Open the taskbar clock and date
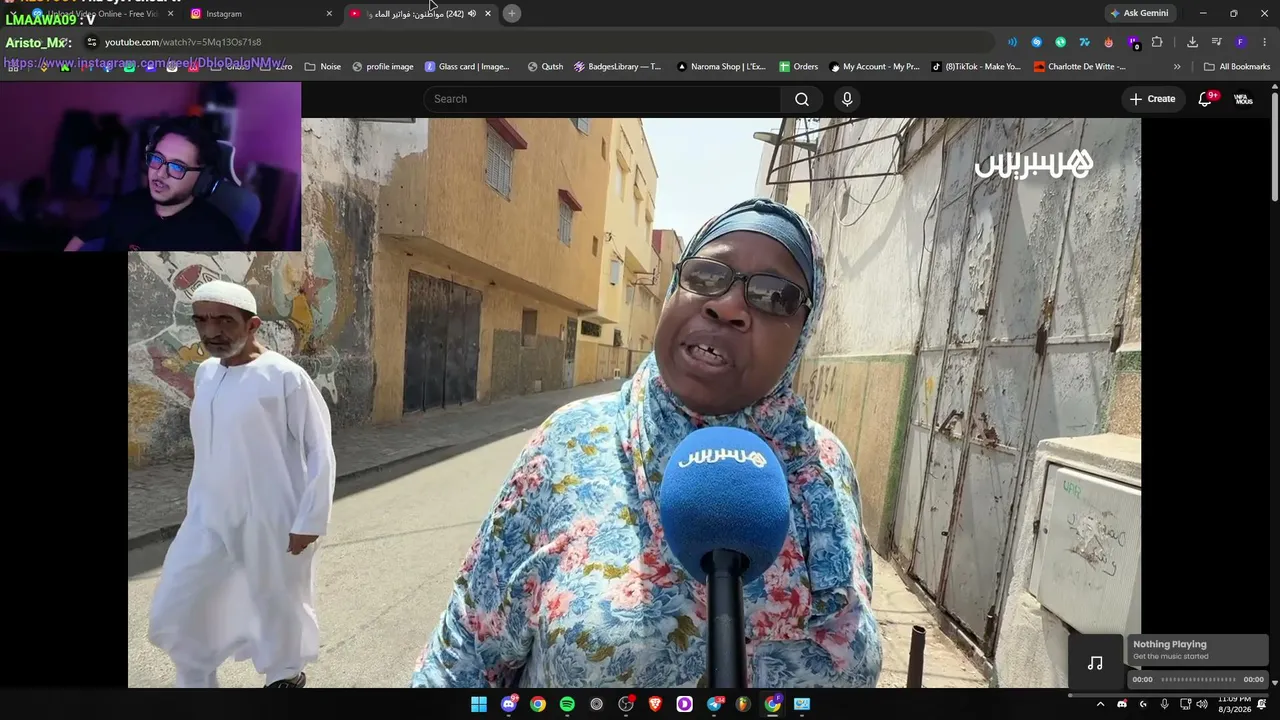The image size is (1280, 720). point(1234,704)
